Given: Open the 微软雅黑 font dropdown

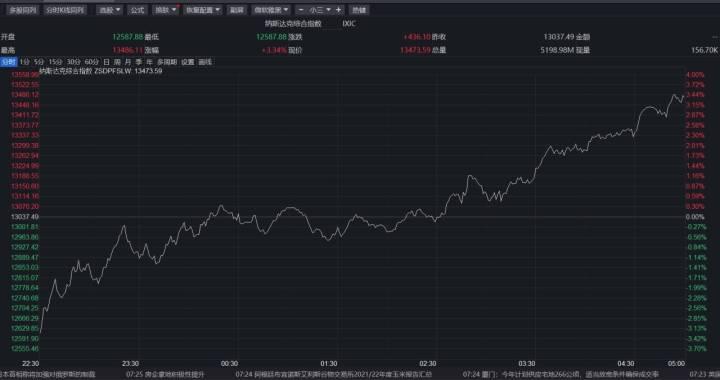Looking at the screenshot, I should pos(270,10).
